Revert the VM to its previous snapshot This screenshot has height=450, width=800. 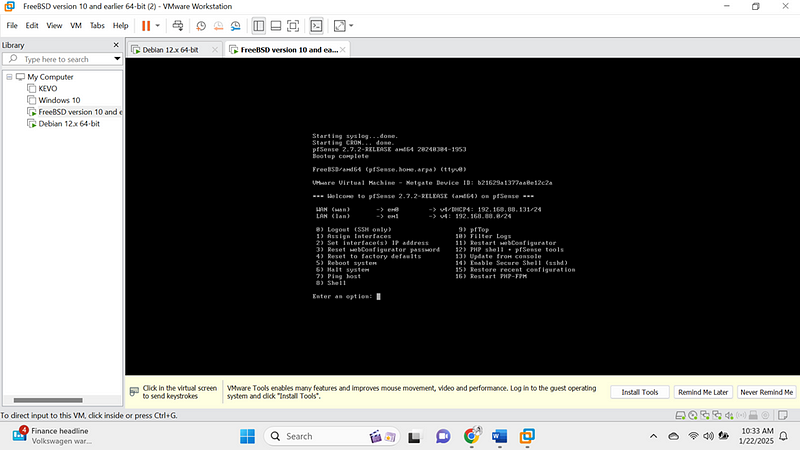218,26
